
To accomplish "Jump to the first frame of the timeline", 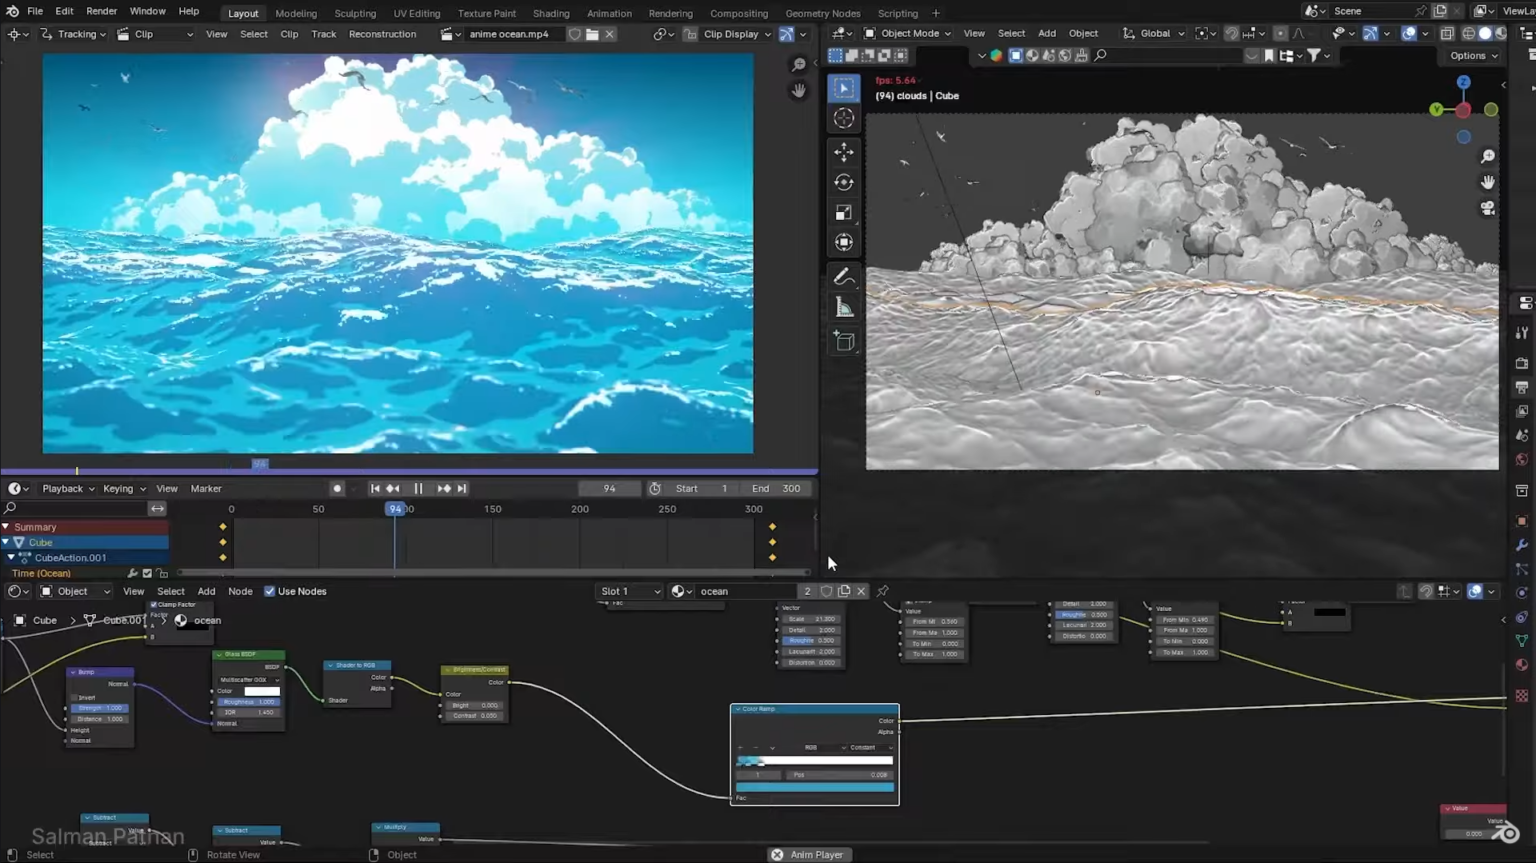I will (375, 489).
